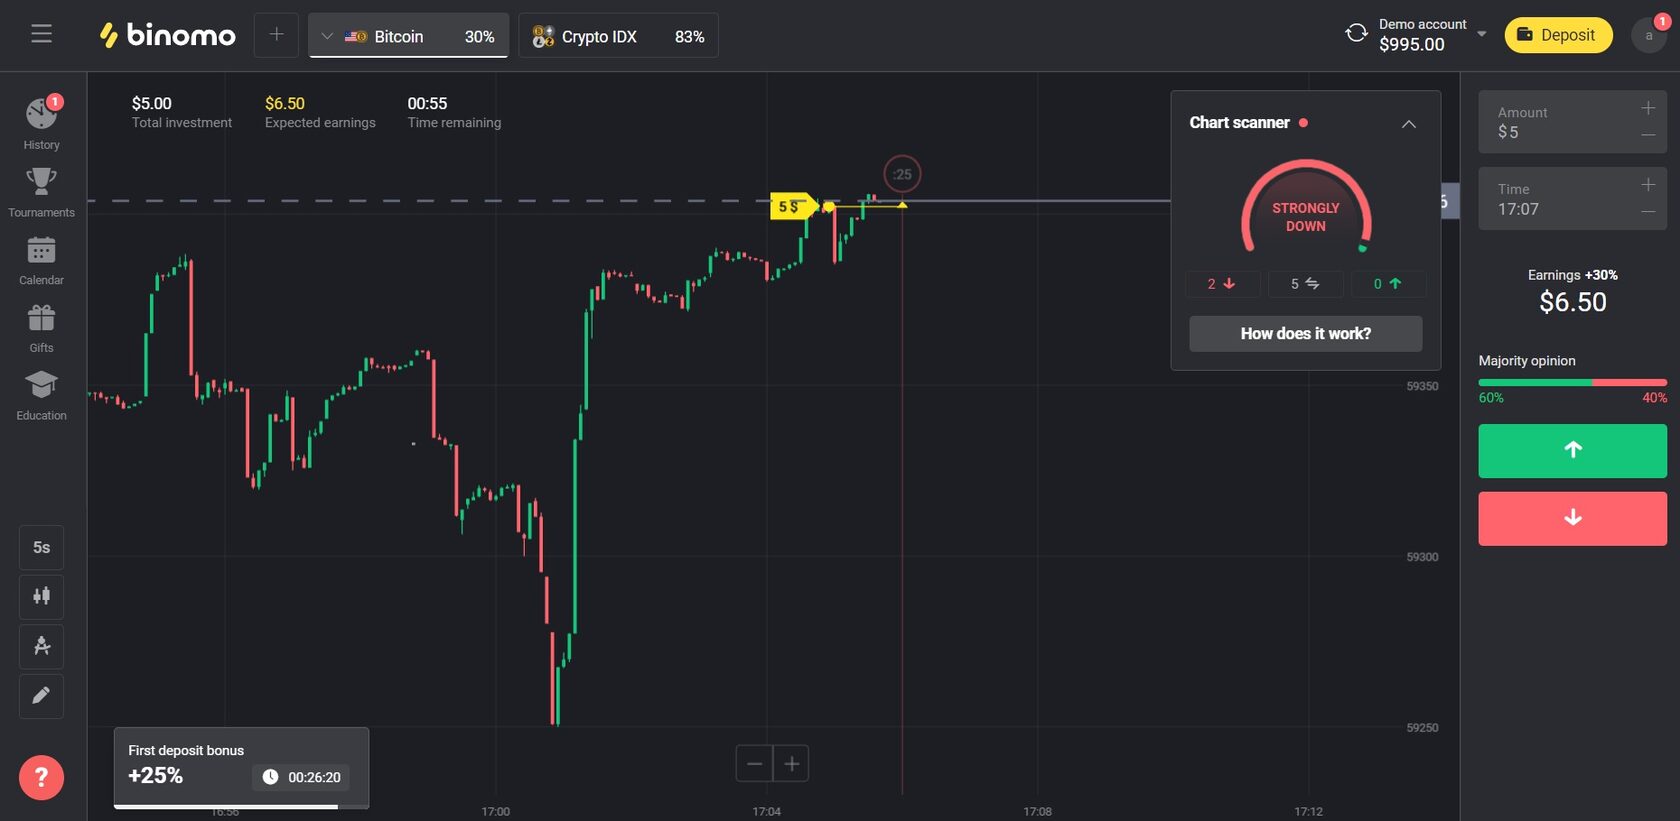Open the Education sidebar item
The width and height of the screenshot is (1680, 821).
point(41,396)
